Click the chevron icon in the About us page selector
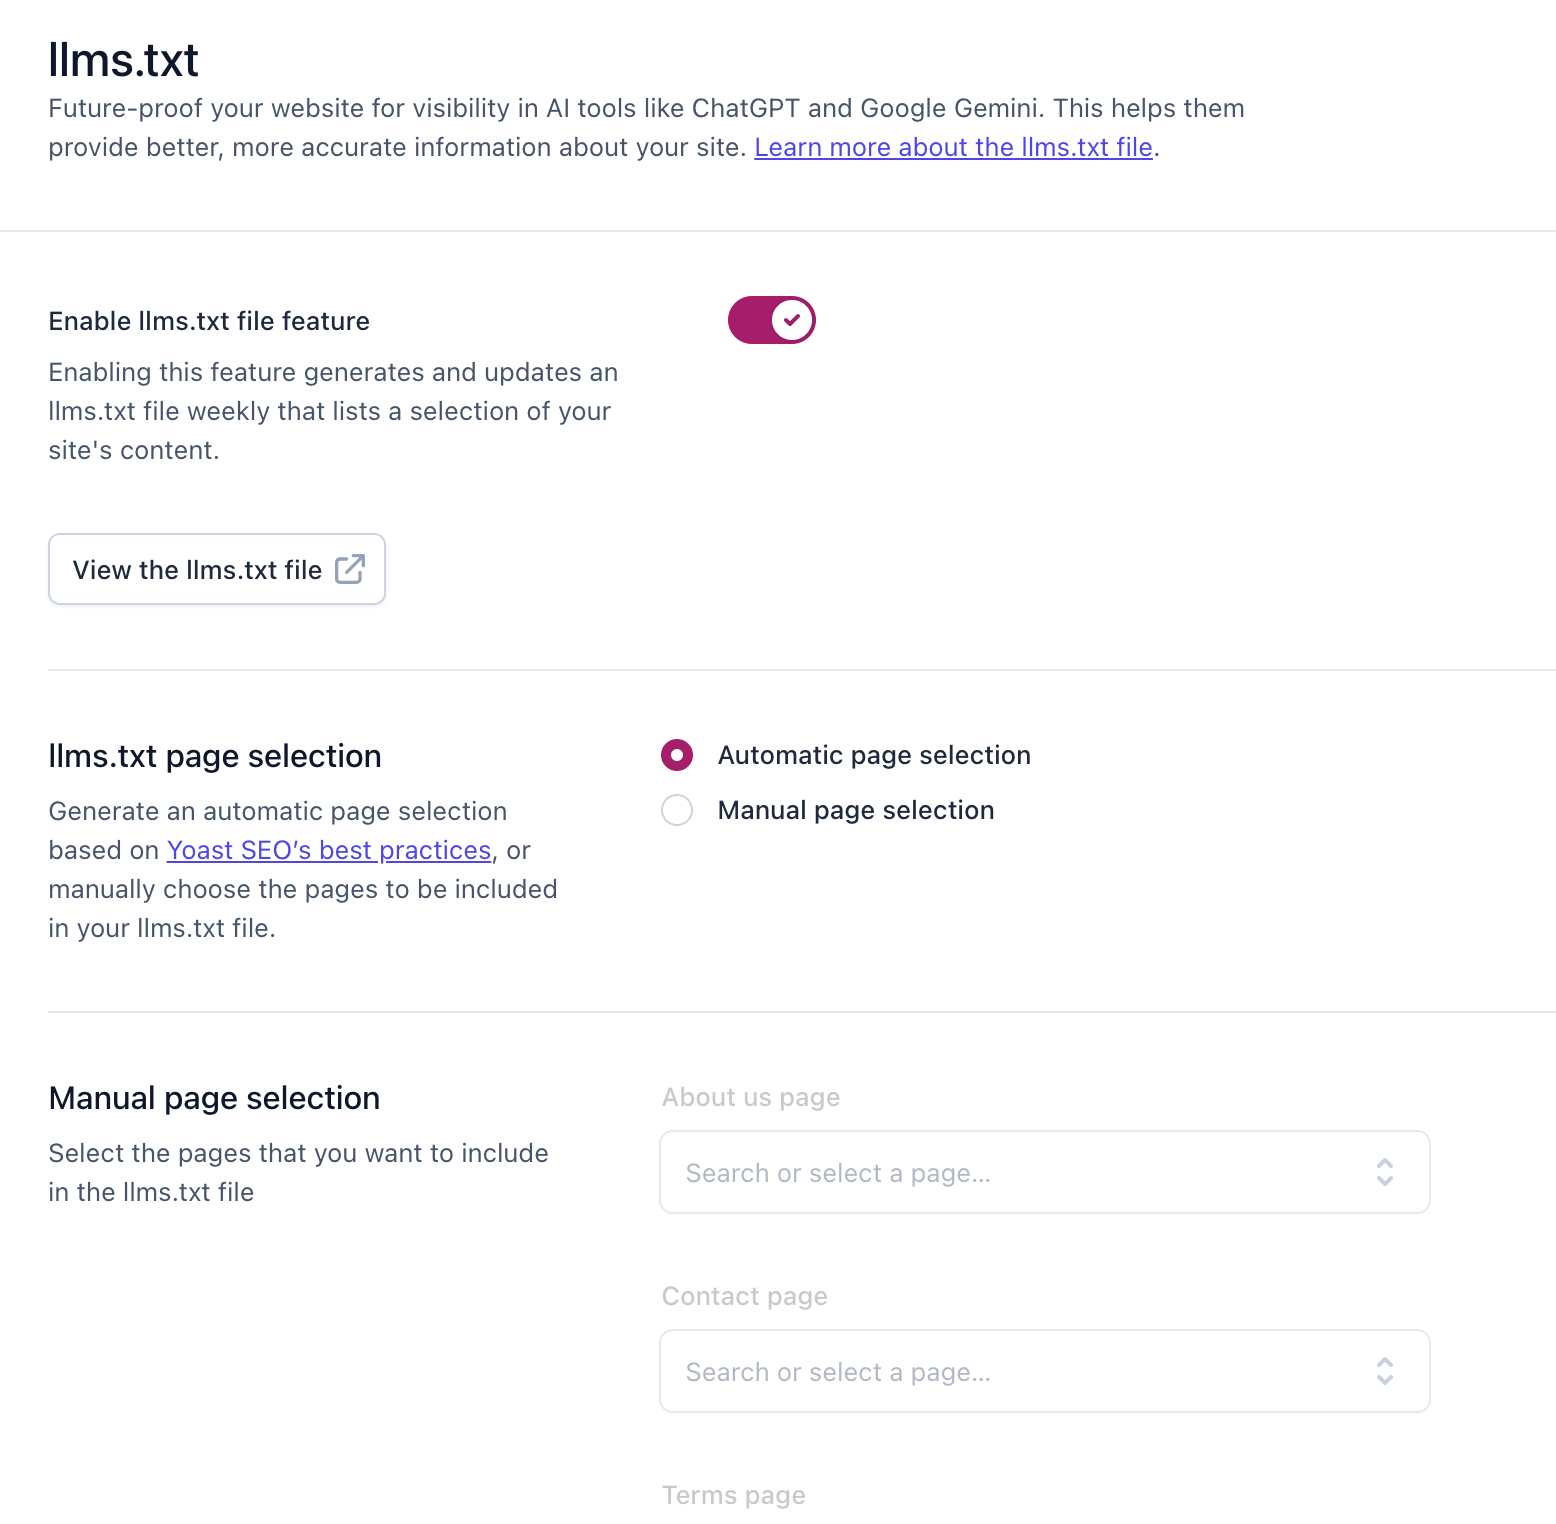 point(1385,1172)
